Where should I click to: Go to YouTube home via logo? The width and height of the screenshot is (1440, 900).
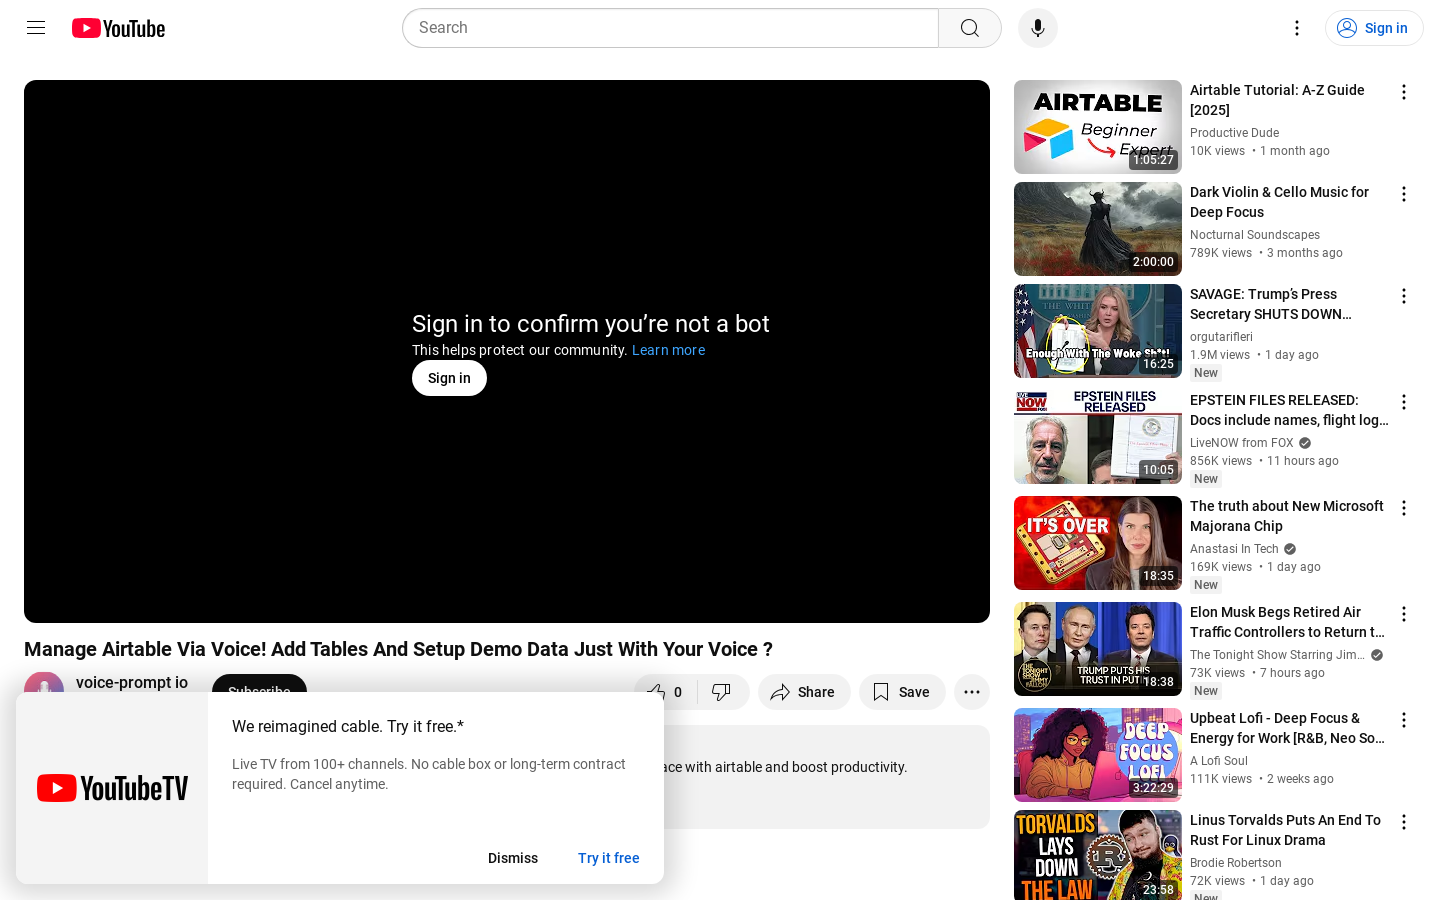tap(118, 28)
